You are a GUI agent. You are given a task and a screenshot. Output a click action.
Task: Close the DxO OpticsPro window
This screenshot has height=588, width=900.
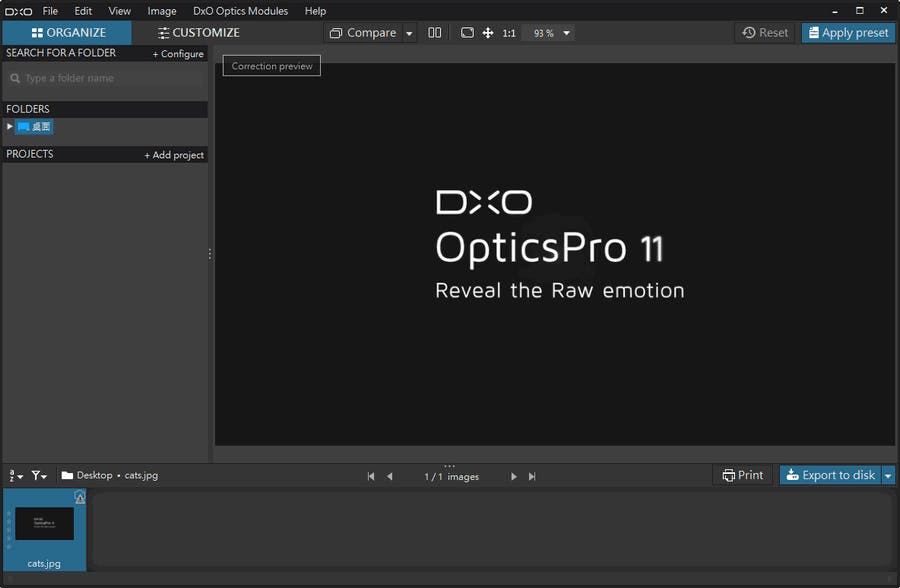click(x=884, y=11)
